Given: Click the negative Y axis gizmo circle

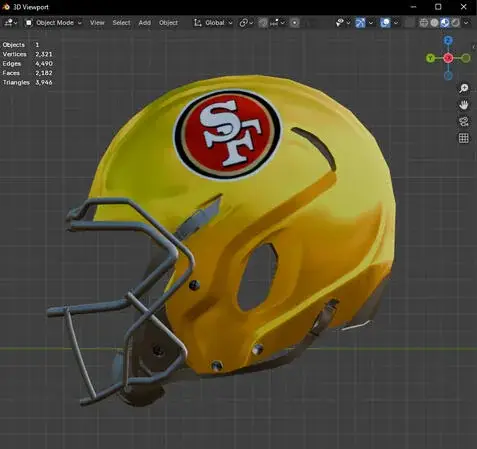Looking at the screenshot, I should [x=466, y=58].
